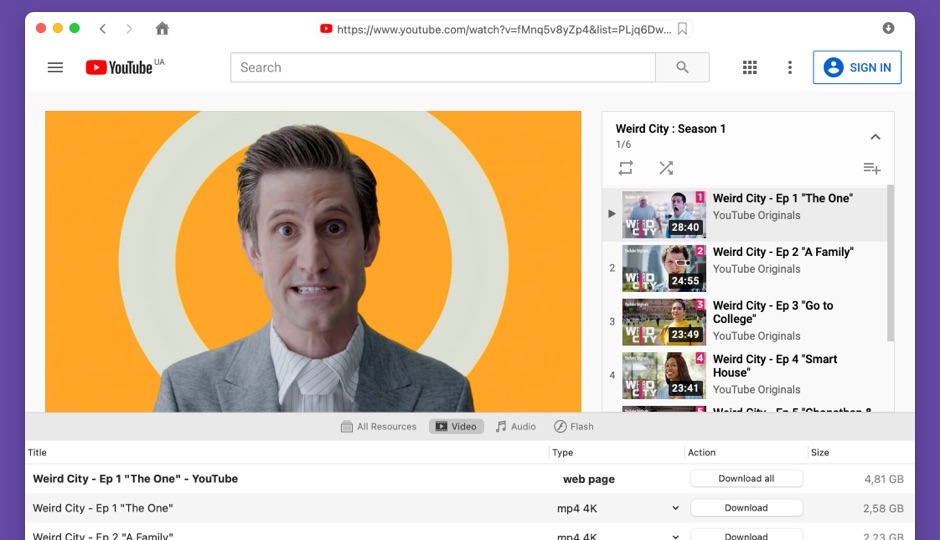Click in the YouTube Search field
This screenshot has width=940, height=540.
(x=442, y=67)
